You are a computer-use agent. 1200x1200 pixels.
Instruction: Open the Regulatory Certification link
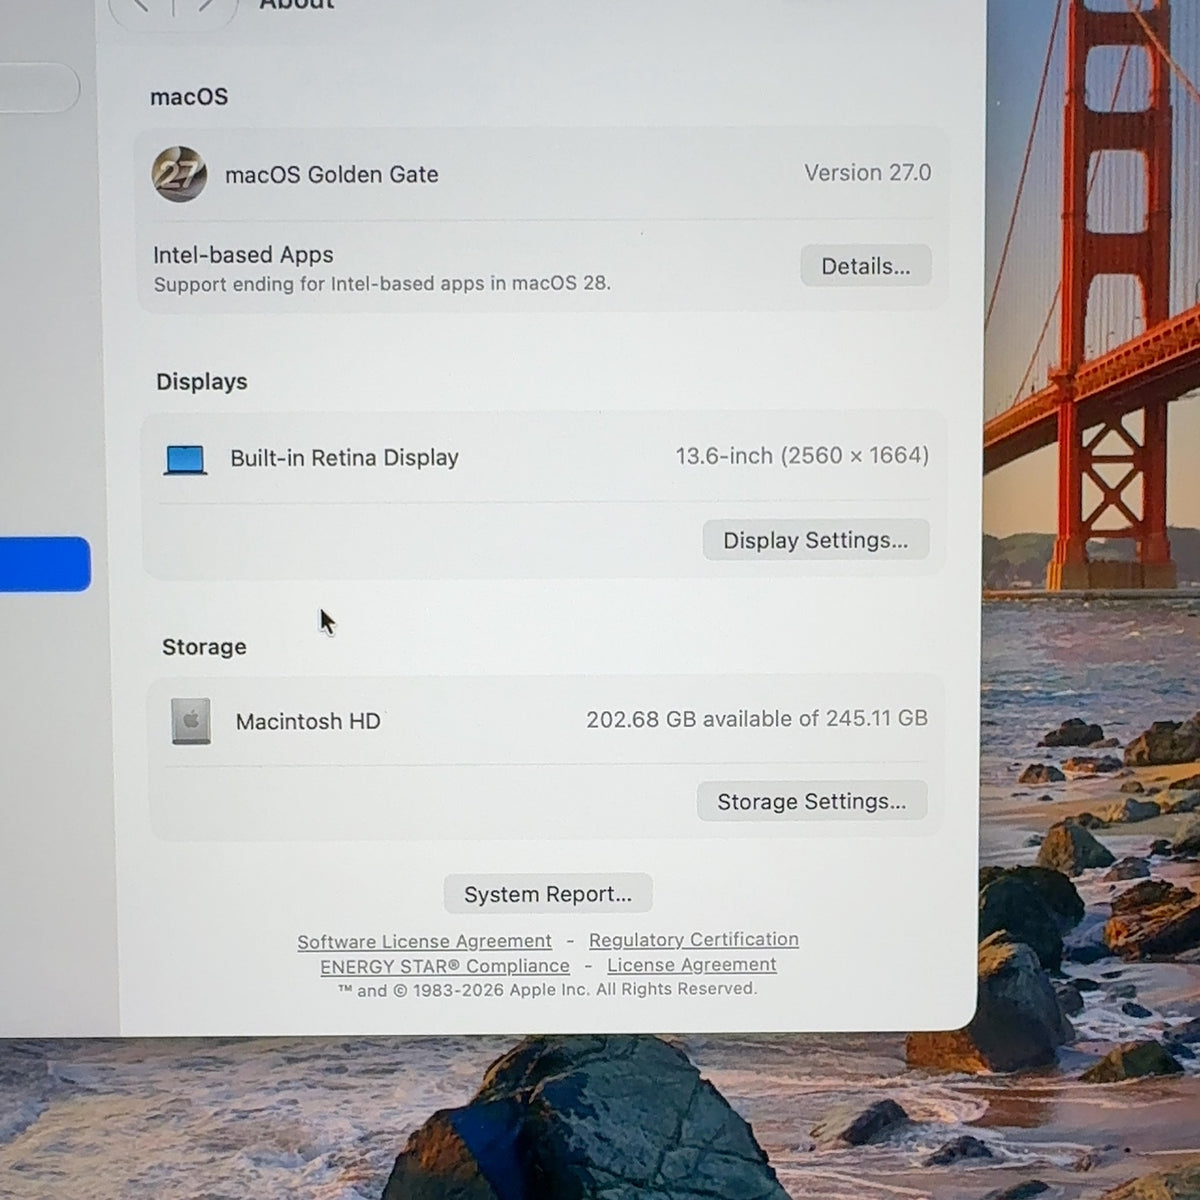point(694,939)
